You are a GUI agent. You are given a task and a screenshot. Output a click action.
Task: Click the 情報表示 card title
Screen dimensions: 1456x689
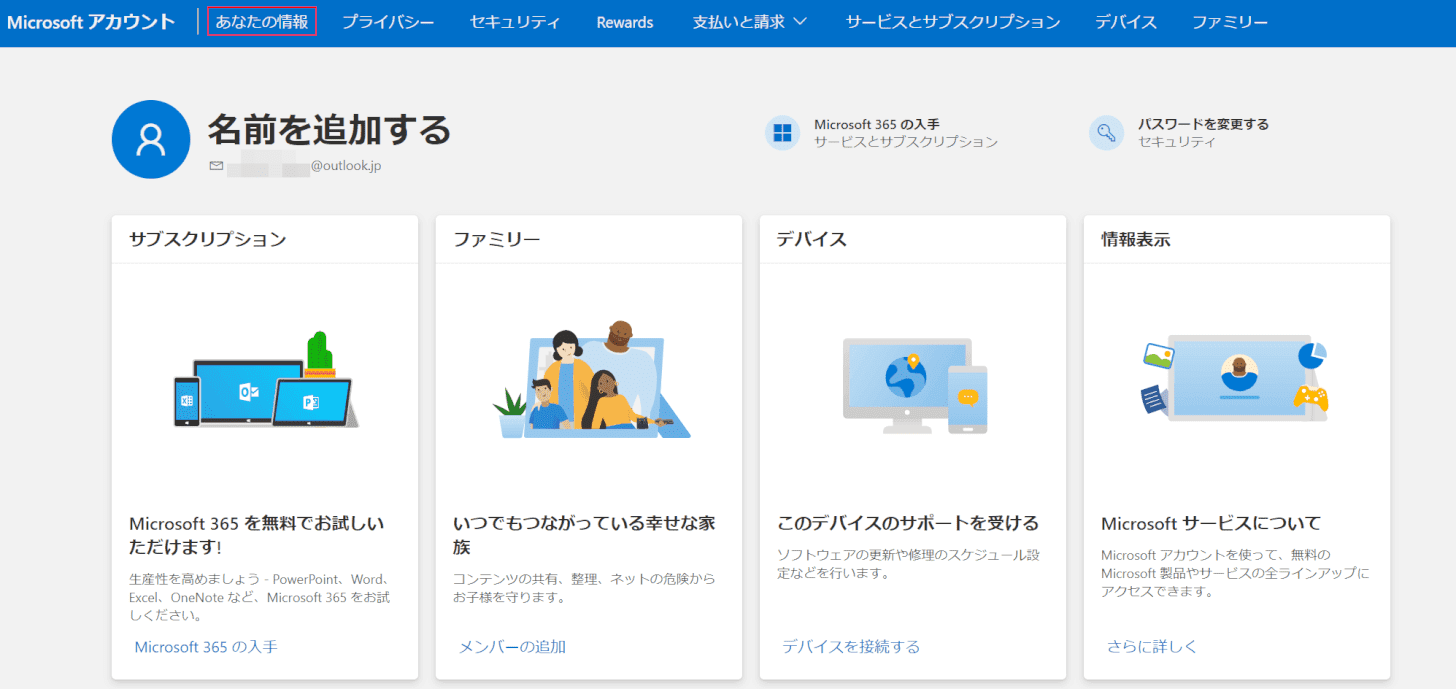click(x=1136, y=239)
